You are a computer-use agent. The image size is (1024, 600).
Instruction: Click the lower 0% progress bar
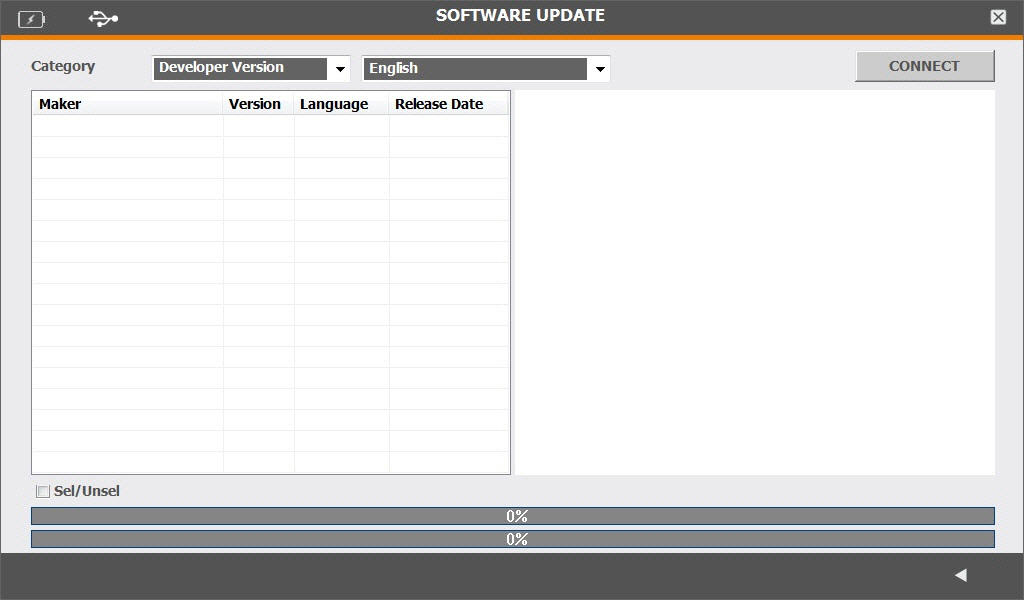(512, 539)
